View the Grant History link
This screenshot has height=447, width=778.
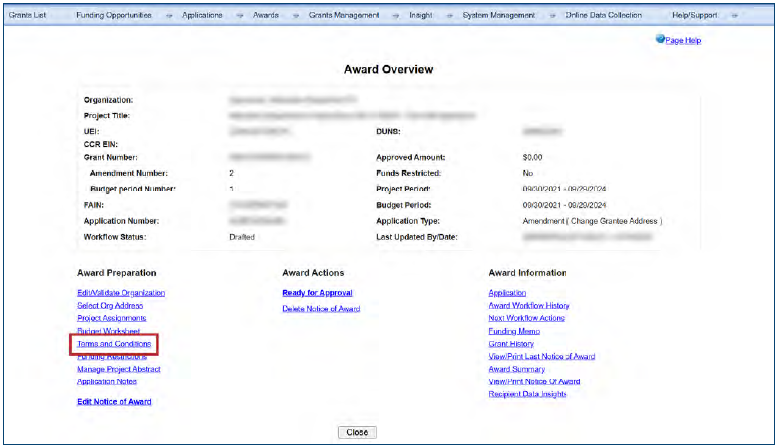coord(511,344)
